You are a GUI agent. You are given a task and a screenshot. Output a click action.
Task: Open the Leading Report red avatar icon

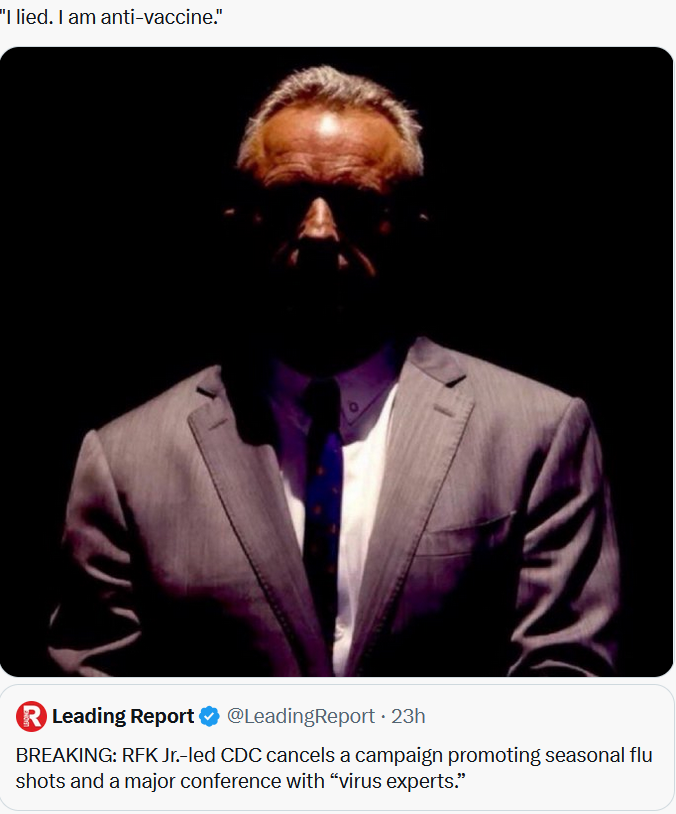[31, 716]
